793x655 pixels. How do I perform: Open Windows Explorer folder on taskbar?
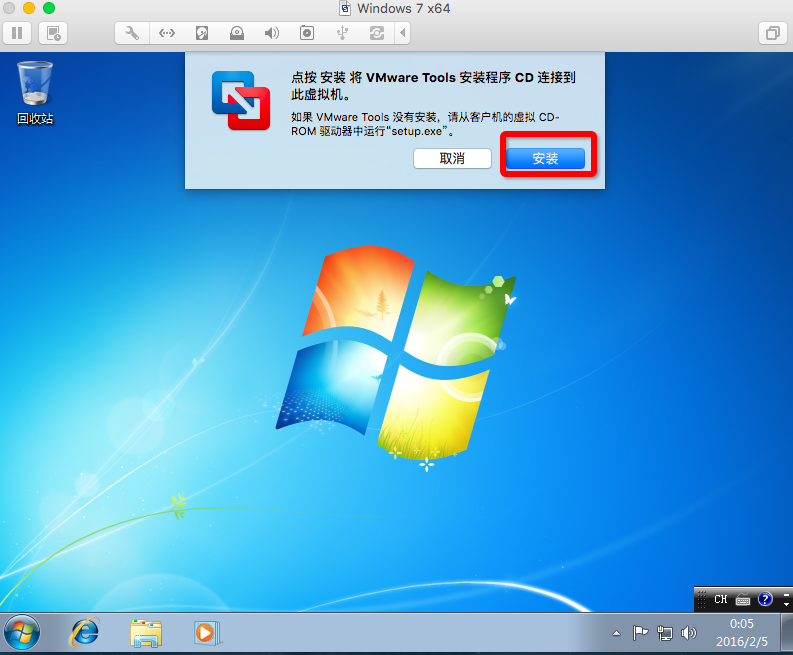[x=146, y=633]
